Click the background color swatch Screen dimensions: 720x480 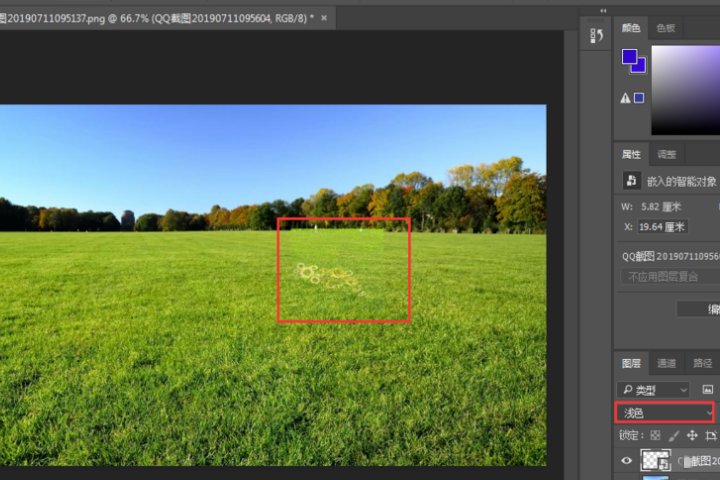click(640, 67)
